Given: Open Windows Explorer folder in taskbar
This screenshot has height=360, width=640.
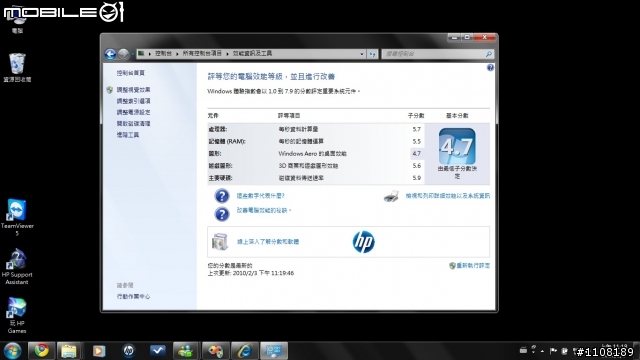Looking at the screenshot, I should (69, 351).
